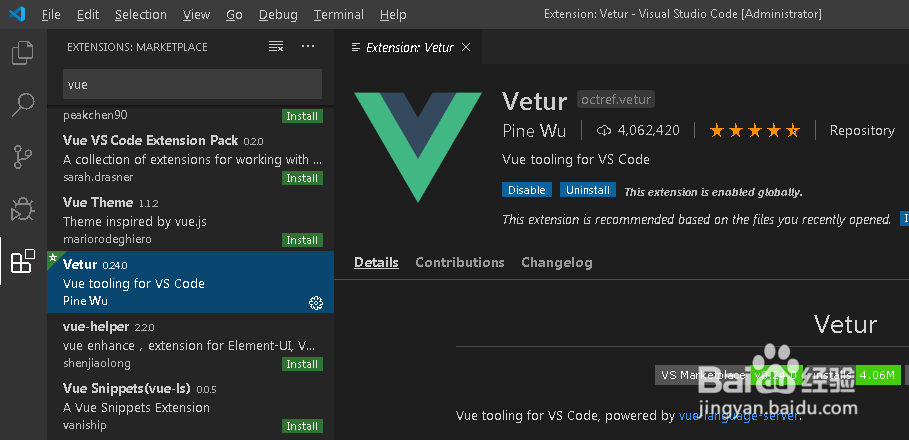The width and height of the screenshot is (909, 440).
Task: Click the VS Marketplace version badge
Action: [x=728, y=375]
